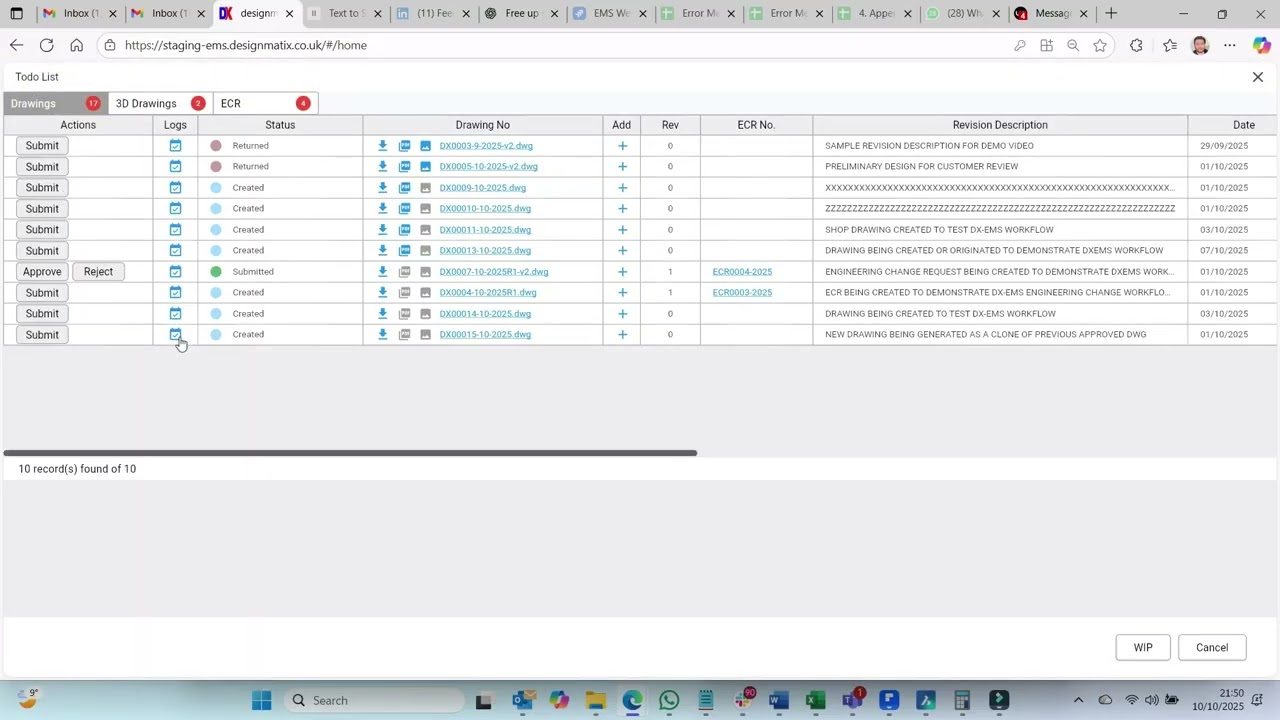Screen dimensions: 1280x720
Task: Click the '10 record(s) found of 10' text
Action: pos(77,469)
